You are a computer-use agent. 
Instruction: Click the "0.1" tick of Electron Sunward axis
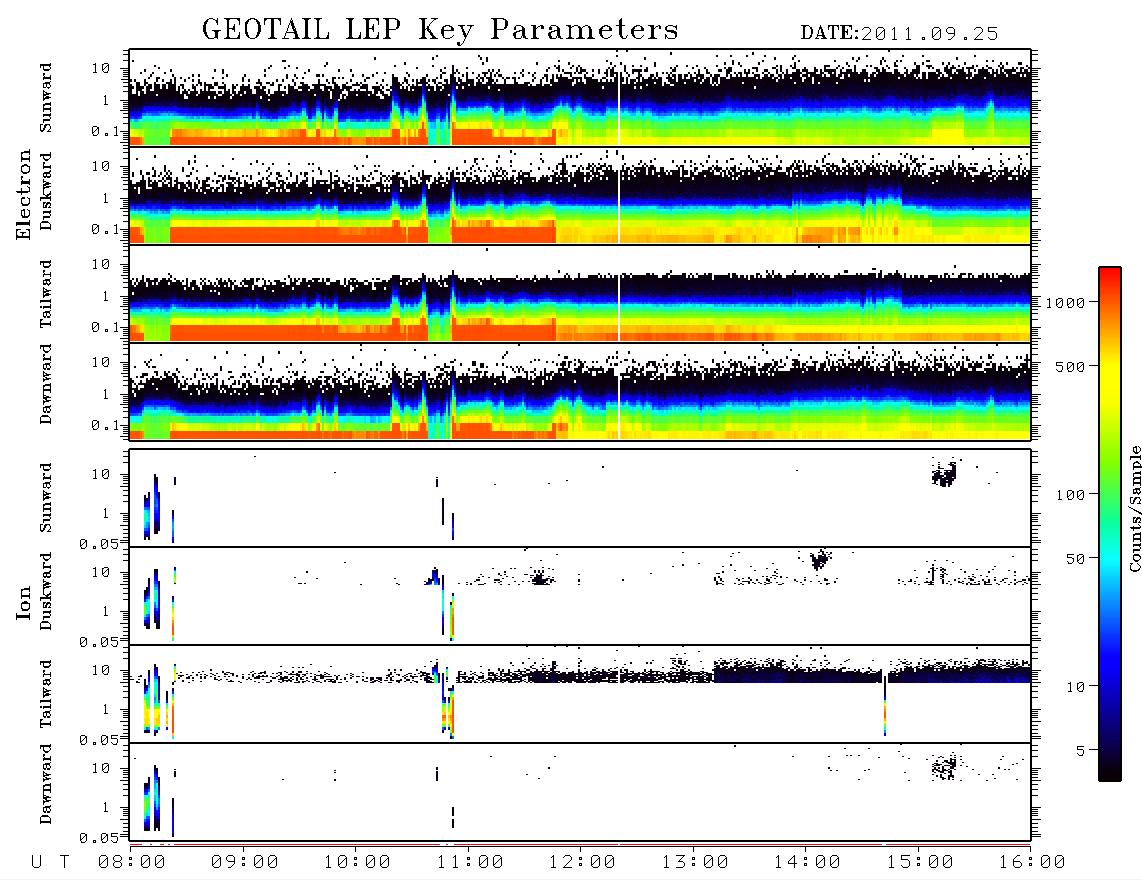click(105, 132)
